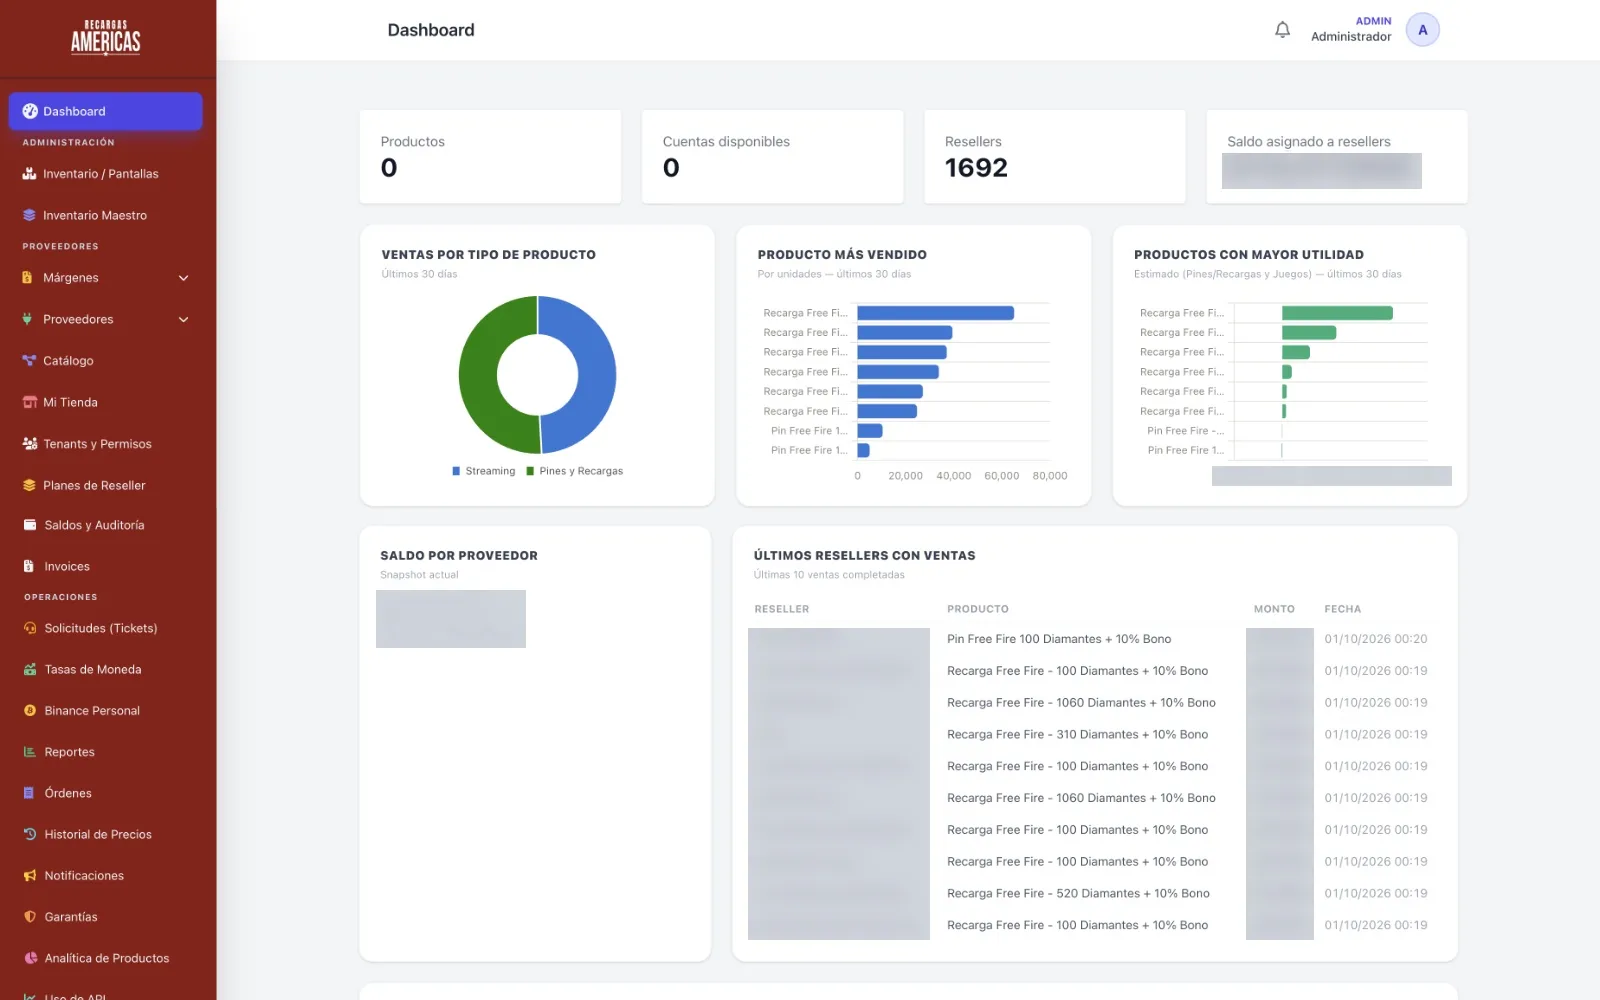Click the date "01/10/2026 00:20"

(1376, 639)
